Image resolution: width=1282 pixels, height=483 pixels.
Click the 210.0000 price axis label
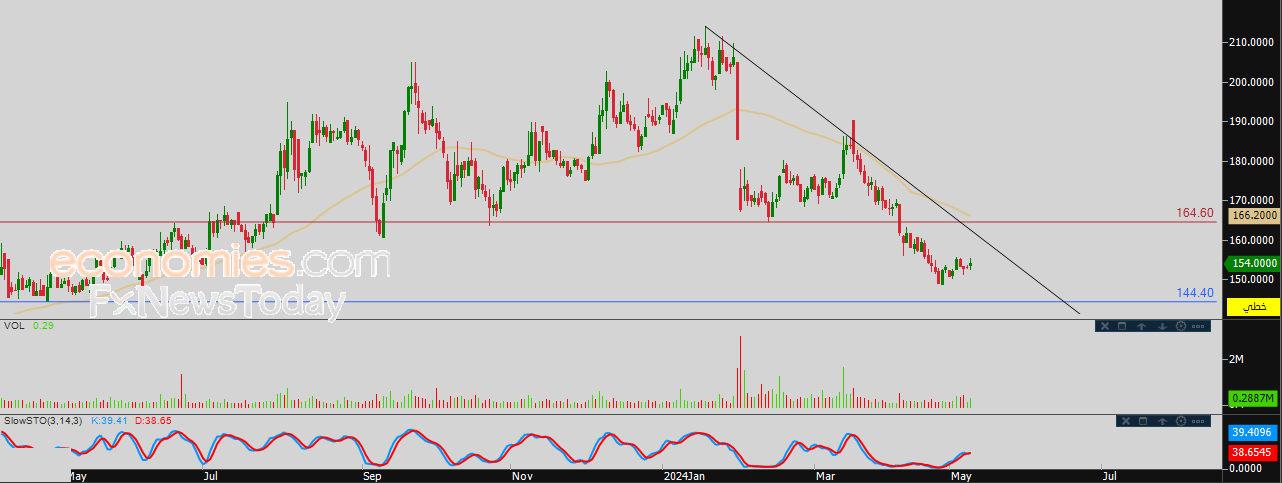click(1252, 42)
